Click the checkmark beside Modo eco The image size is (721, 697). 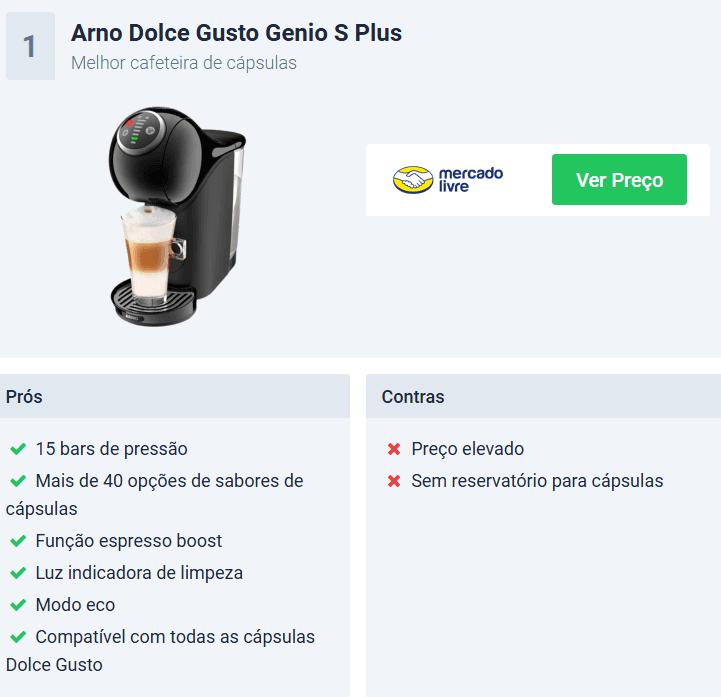(18, 605)
